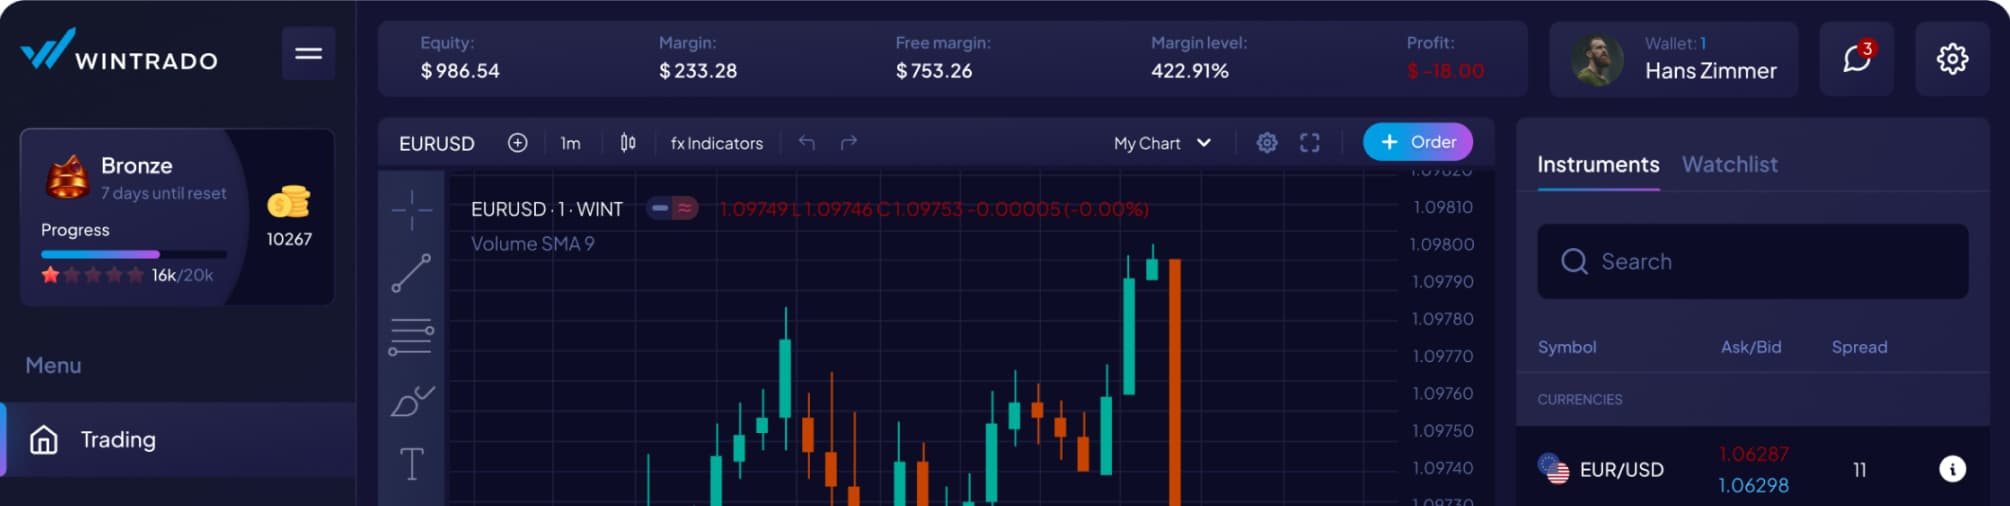This screenshot has height=506, width=2010.
Task: Click the search magnifier icon
Action: point(1574,261)
